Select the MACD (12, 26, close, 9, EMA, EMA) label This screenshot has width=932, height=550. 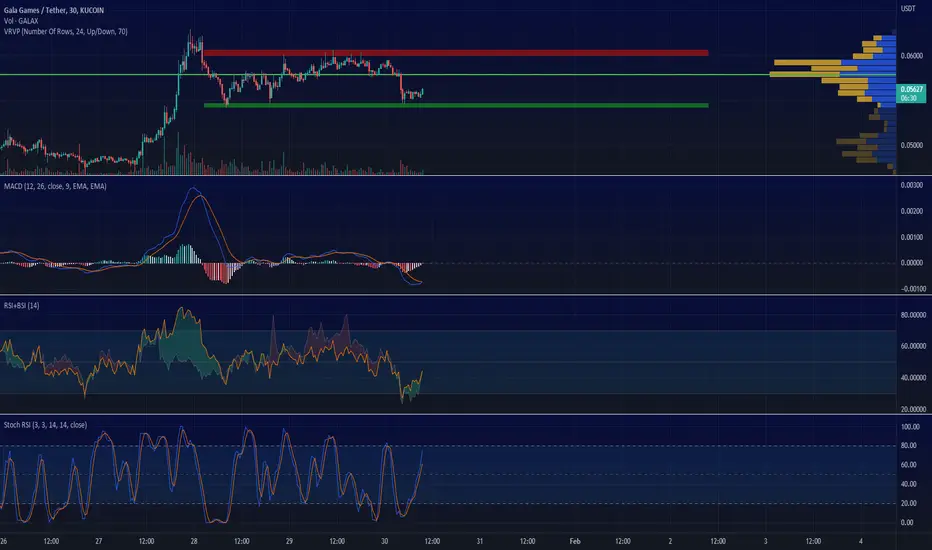click(55, 186)
